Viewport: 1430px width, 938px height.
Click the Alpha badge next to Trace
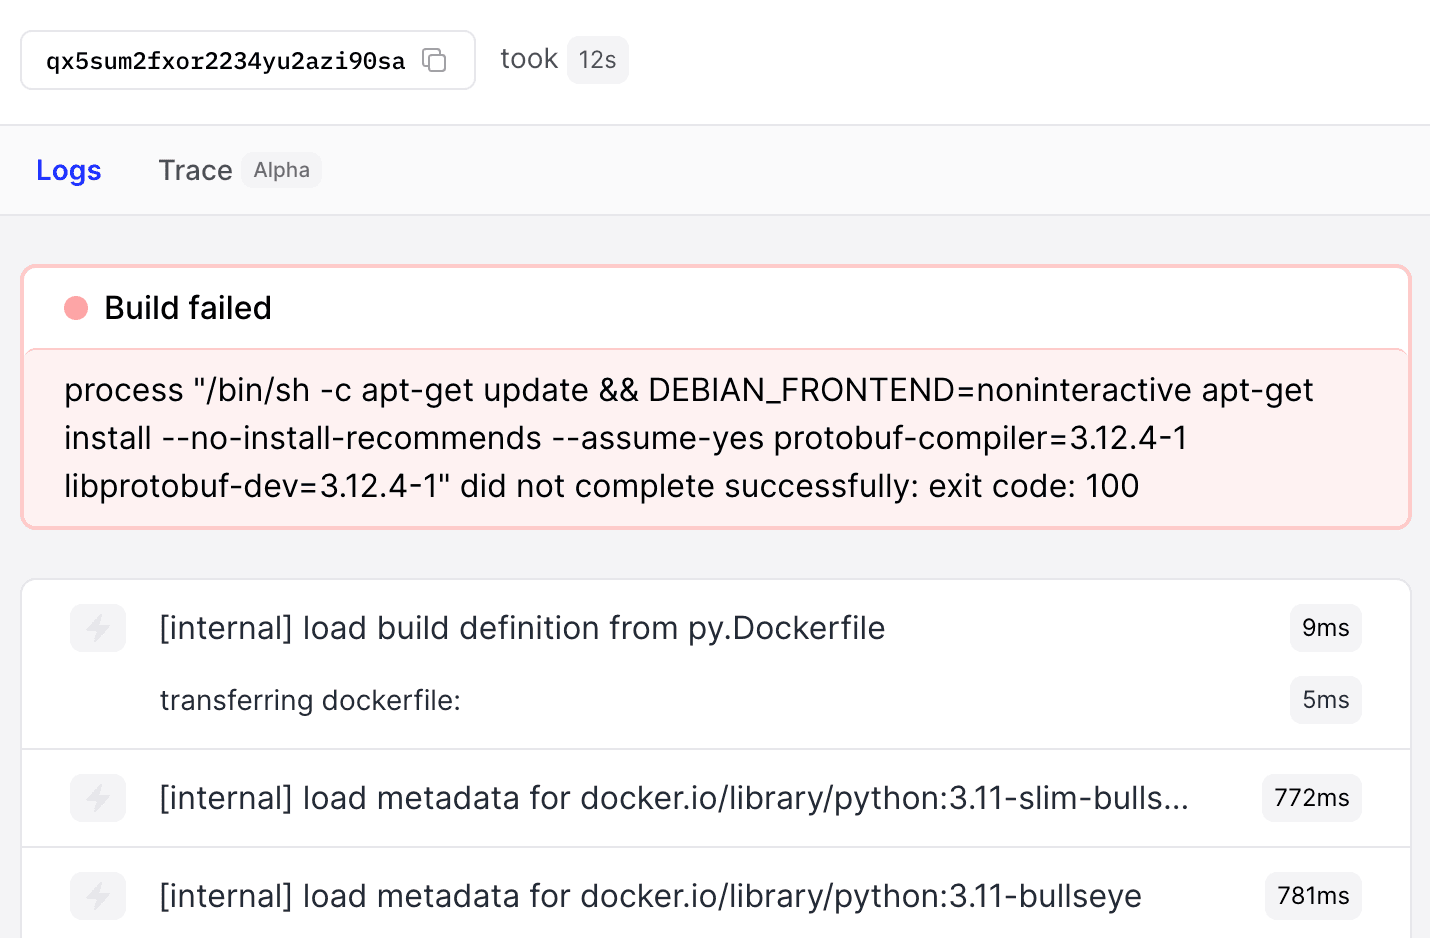click(x=281, y=170)
